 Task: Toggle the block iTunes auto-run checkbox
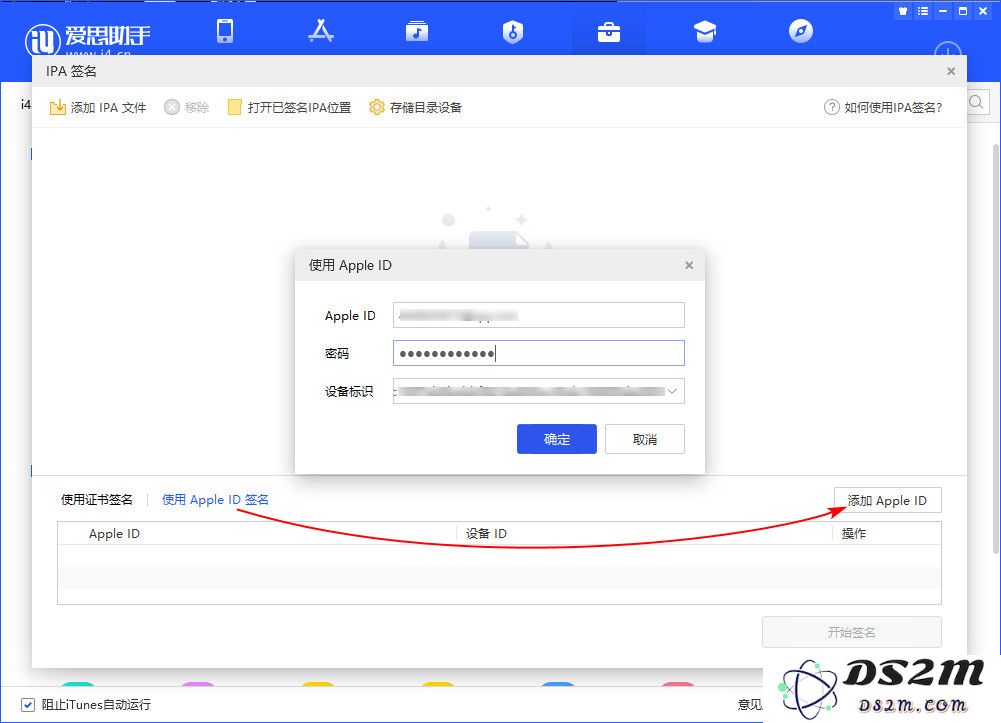click(27, 704)
